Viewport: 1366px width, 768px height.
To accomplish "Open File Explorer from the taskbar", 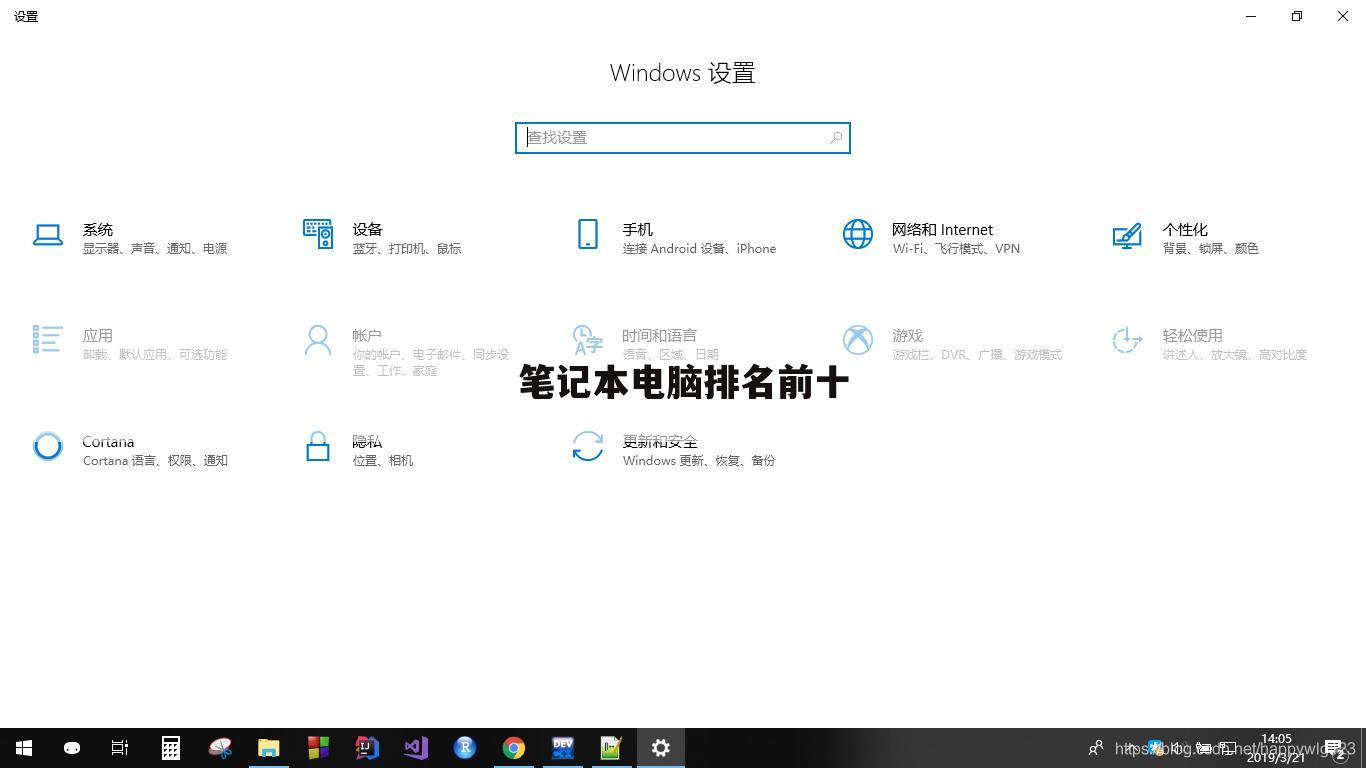I will point(269,748).
